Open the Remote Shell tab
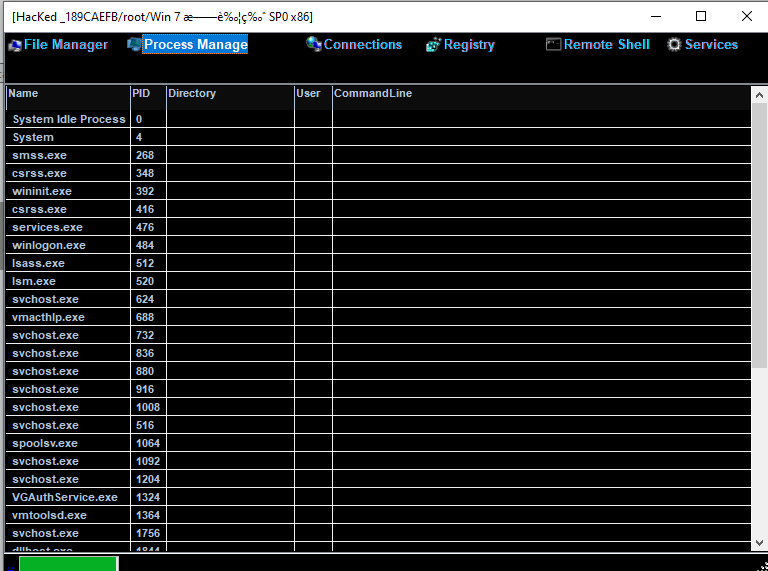Screen dimensions: 768x571 [606, 45]
